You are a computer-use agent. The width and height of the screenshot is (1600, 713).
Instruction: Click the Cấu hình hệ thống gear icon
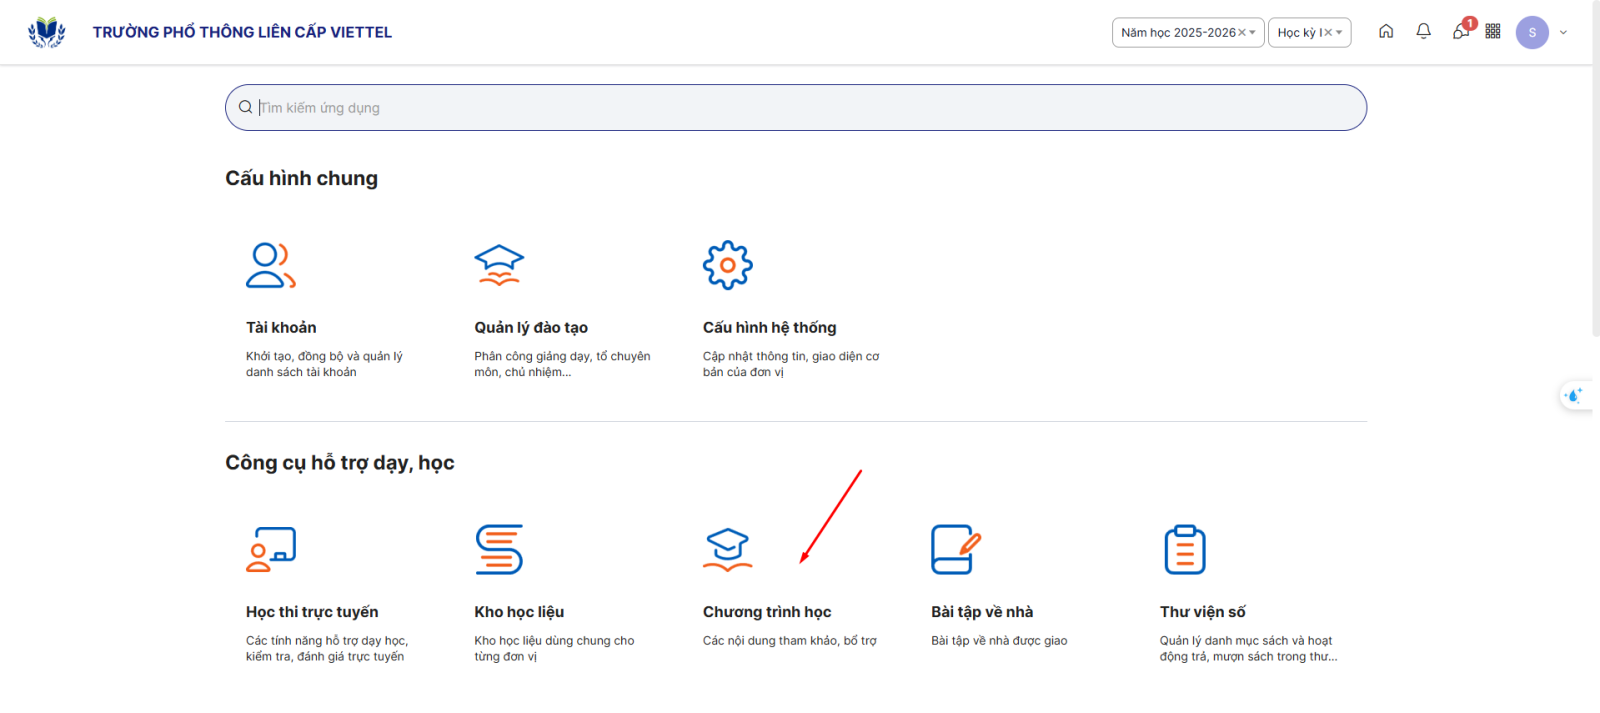[x=727, y=265]
